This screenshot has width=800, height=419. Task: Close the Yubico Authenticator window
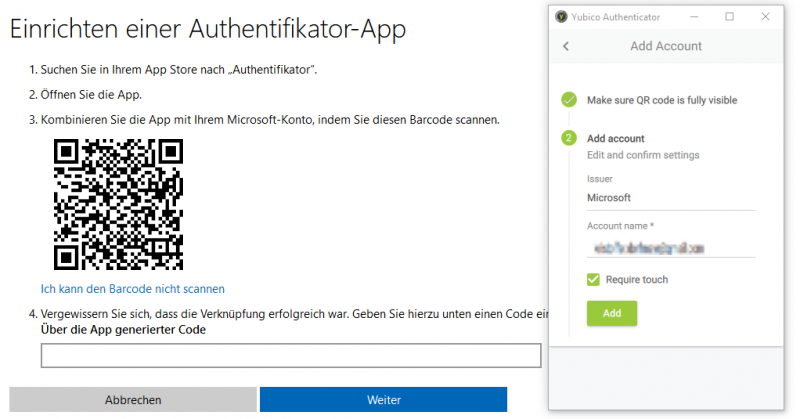764,17
